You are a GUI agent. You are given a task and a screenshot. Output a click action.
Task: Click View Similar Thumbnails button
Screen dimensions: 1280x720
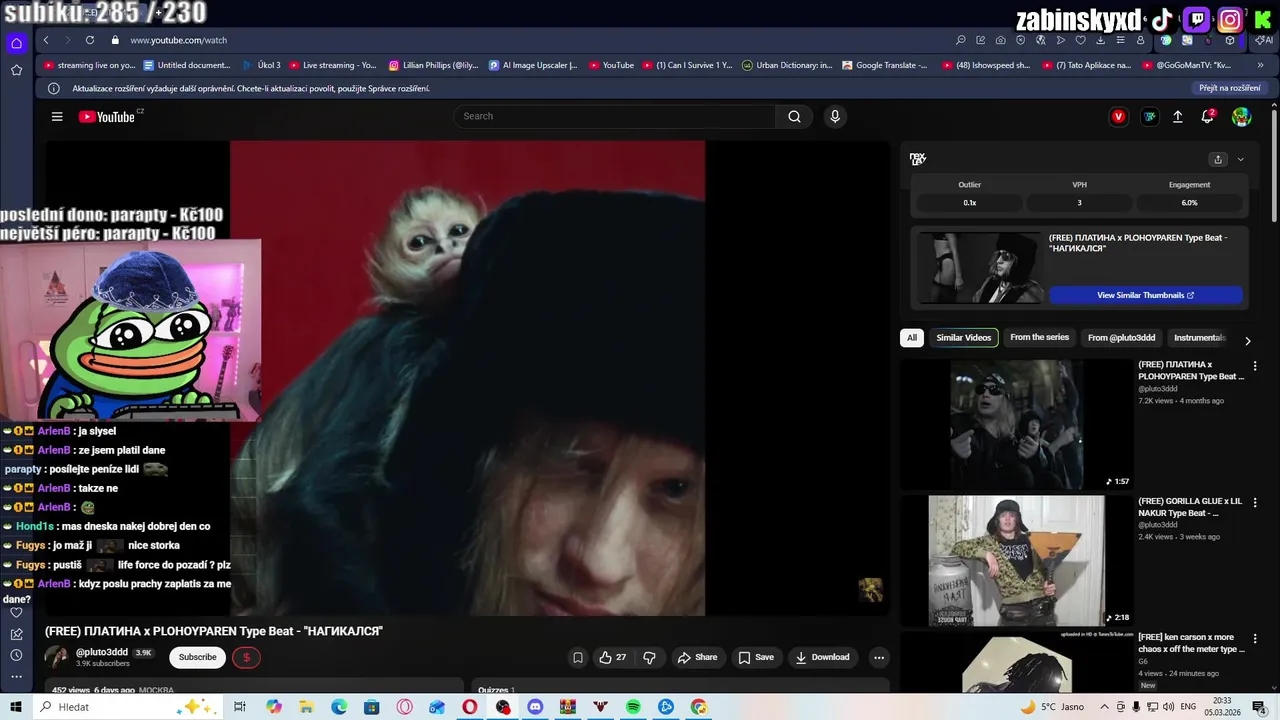click(1146, 295)
